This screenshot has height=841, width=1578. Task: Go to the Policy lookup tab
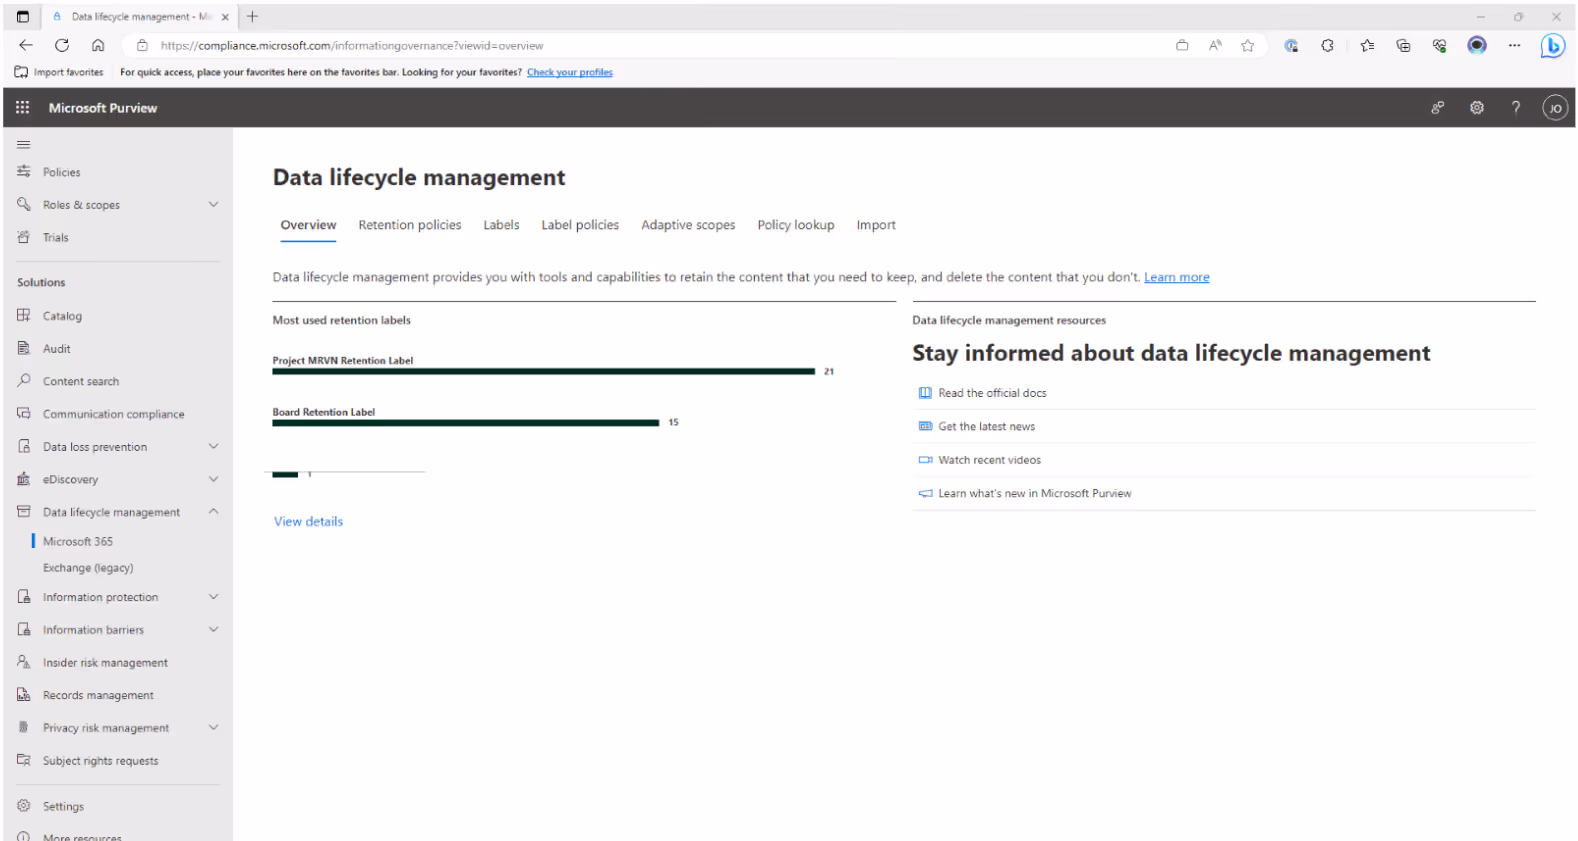[x=796, y=225]
